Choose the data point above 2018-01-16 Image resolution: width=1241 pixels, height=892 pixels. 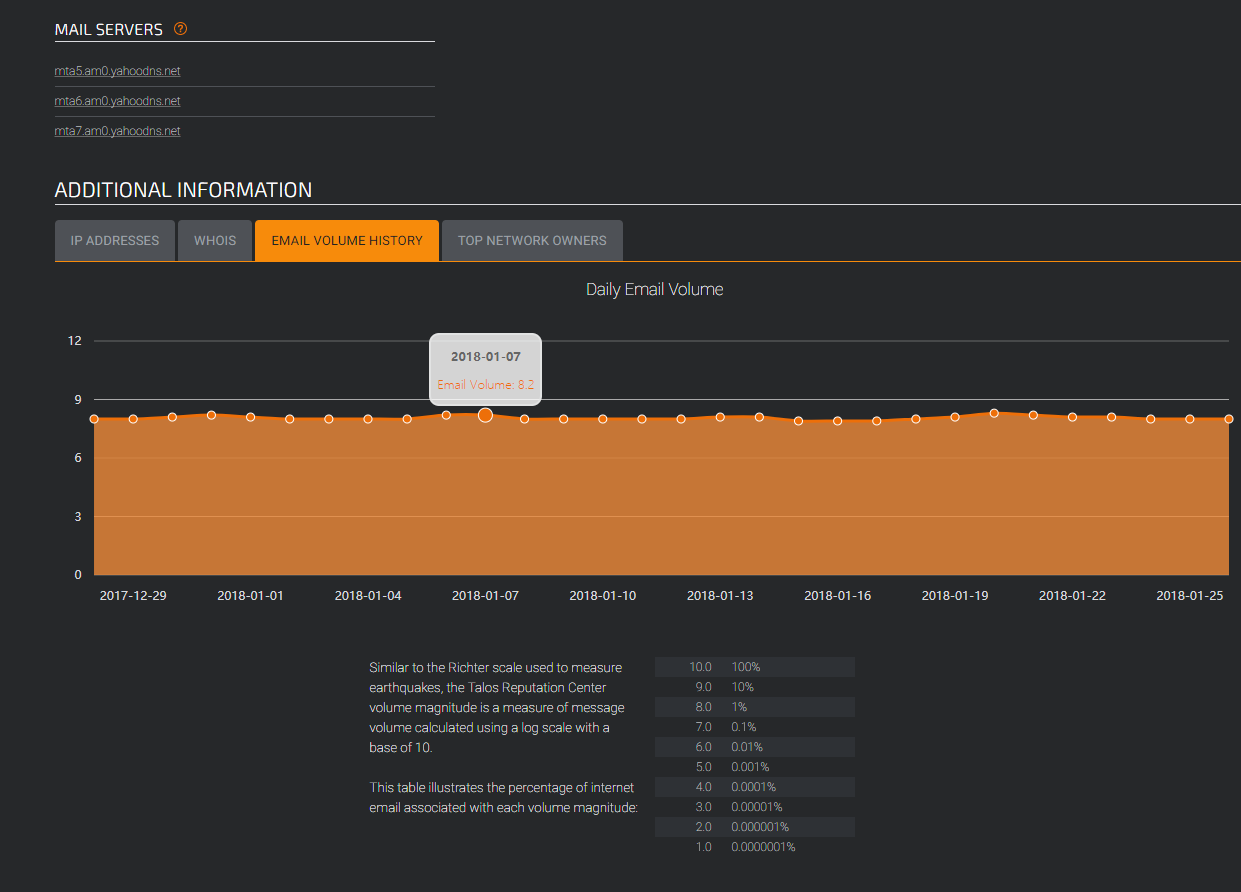(x=838, y=421)
